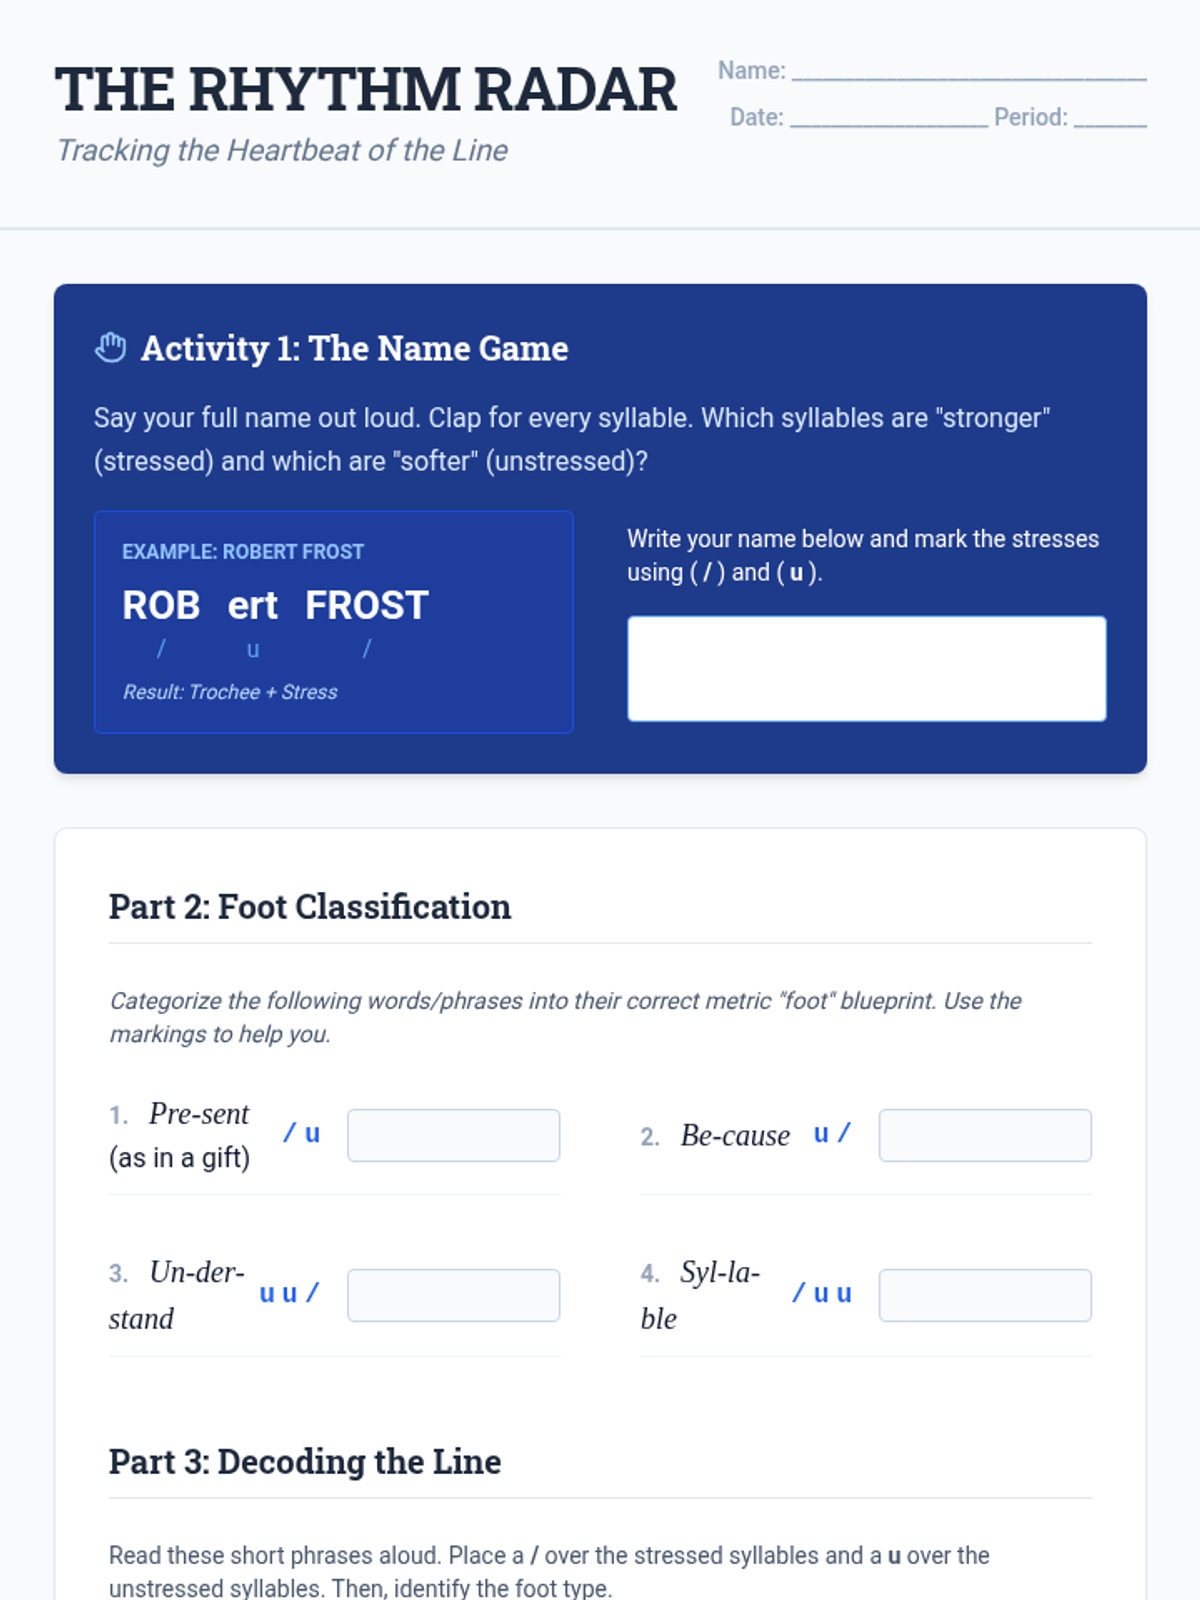Click the subtitle Tracking the Heartbeat of the Line
This screenshot has height=1600, width=1200.
[282, 150]
